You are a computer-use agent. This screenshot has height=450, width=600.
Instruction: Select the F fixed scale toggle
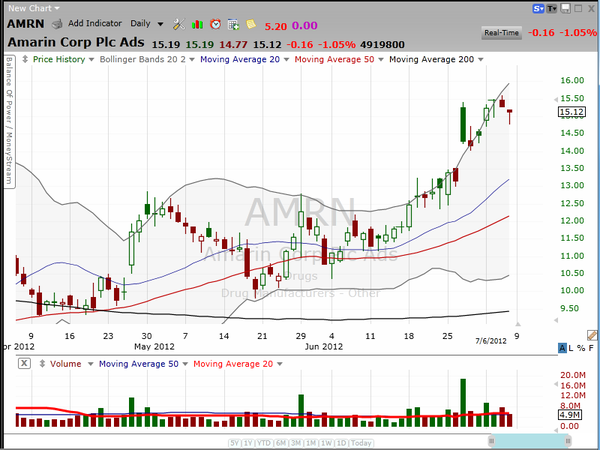591,348
